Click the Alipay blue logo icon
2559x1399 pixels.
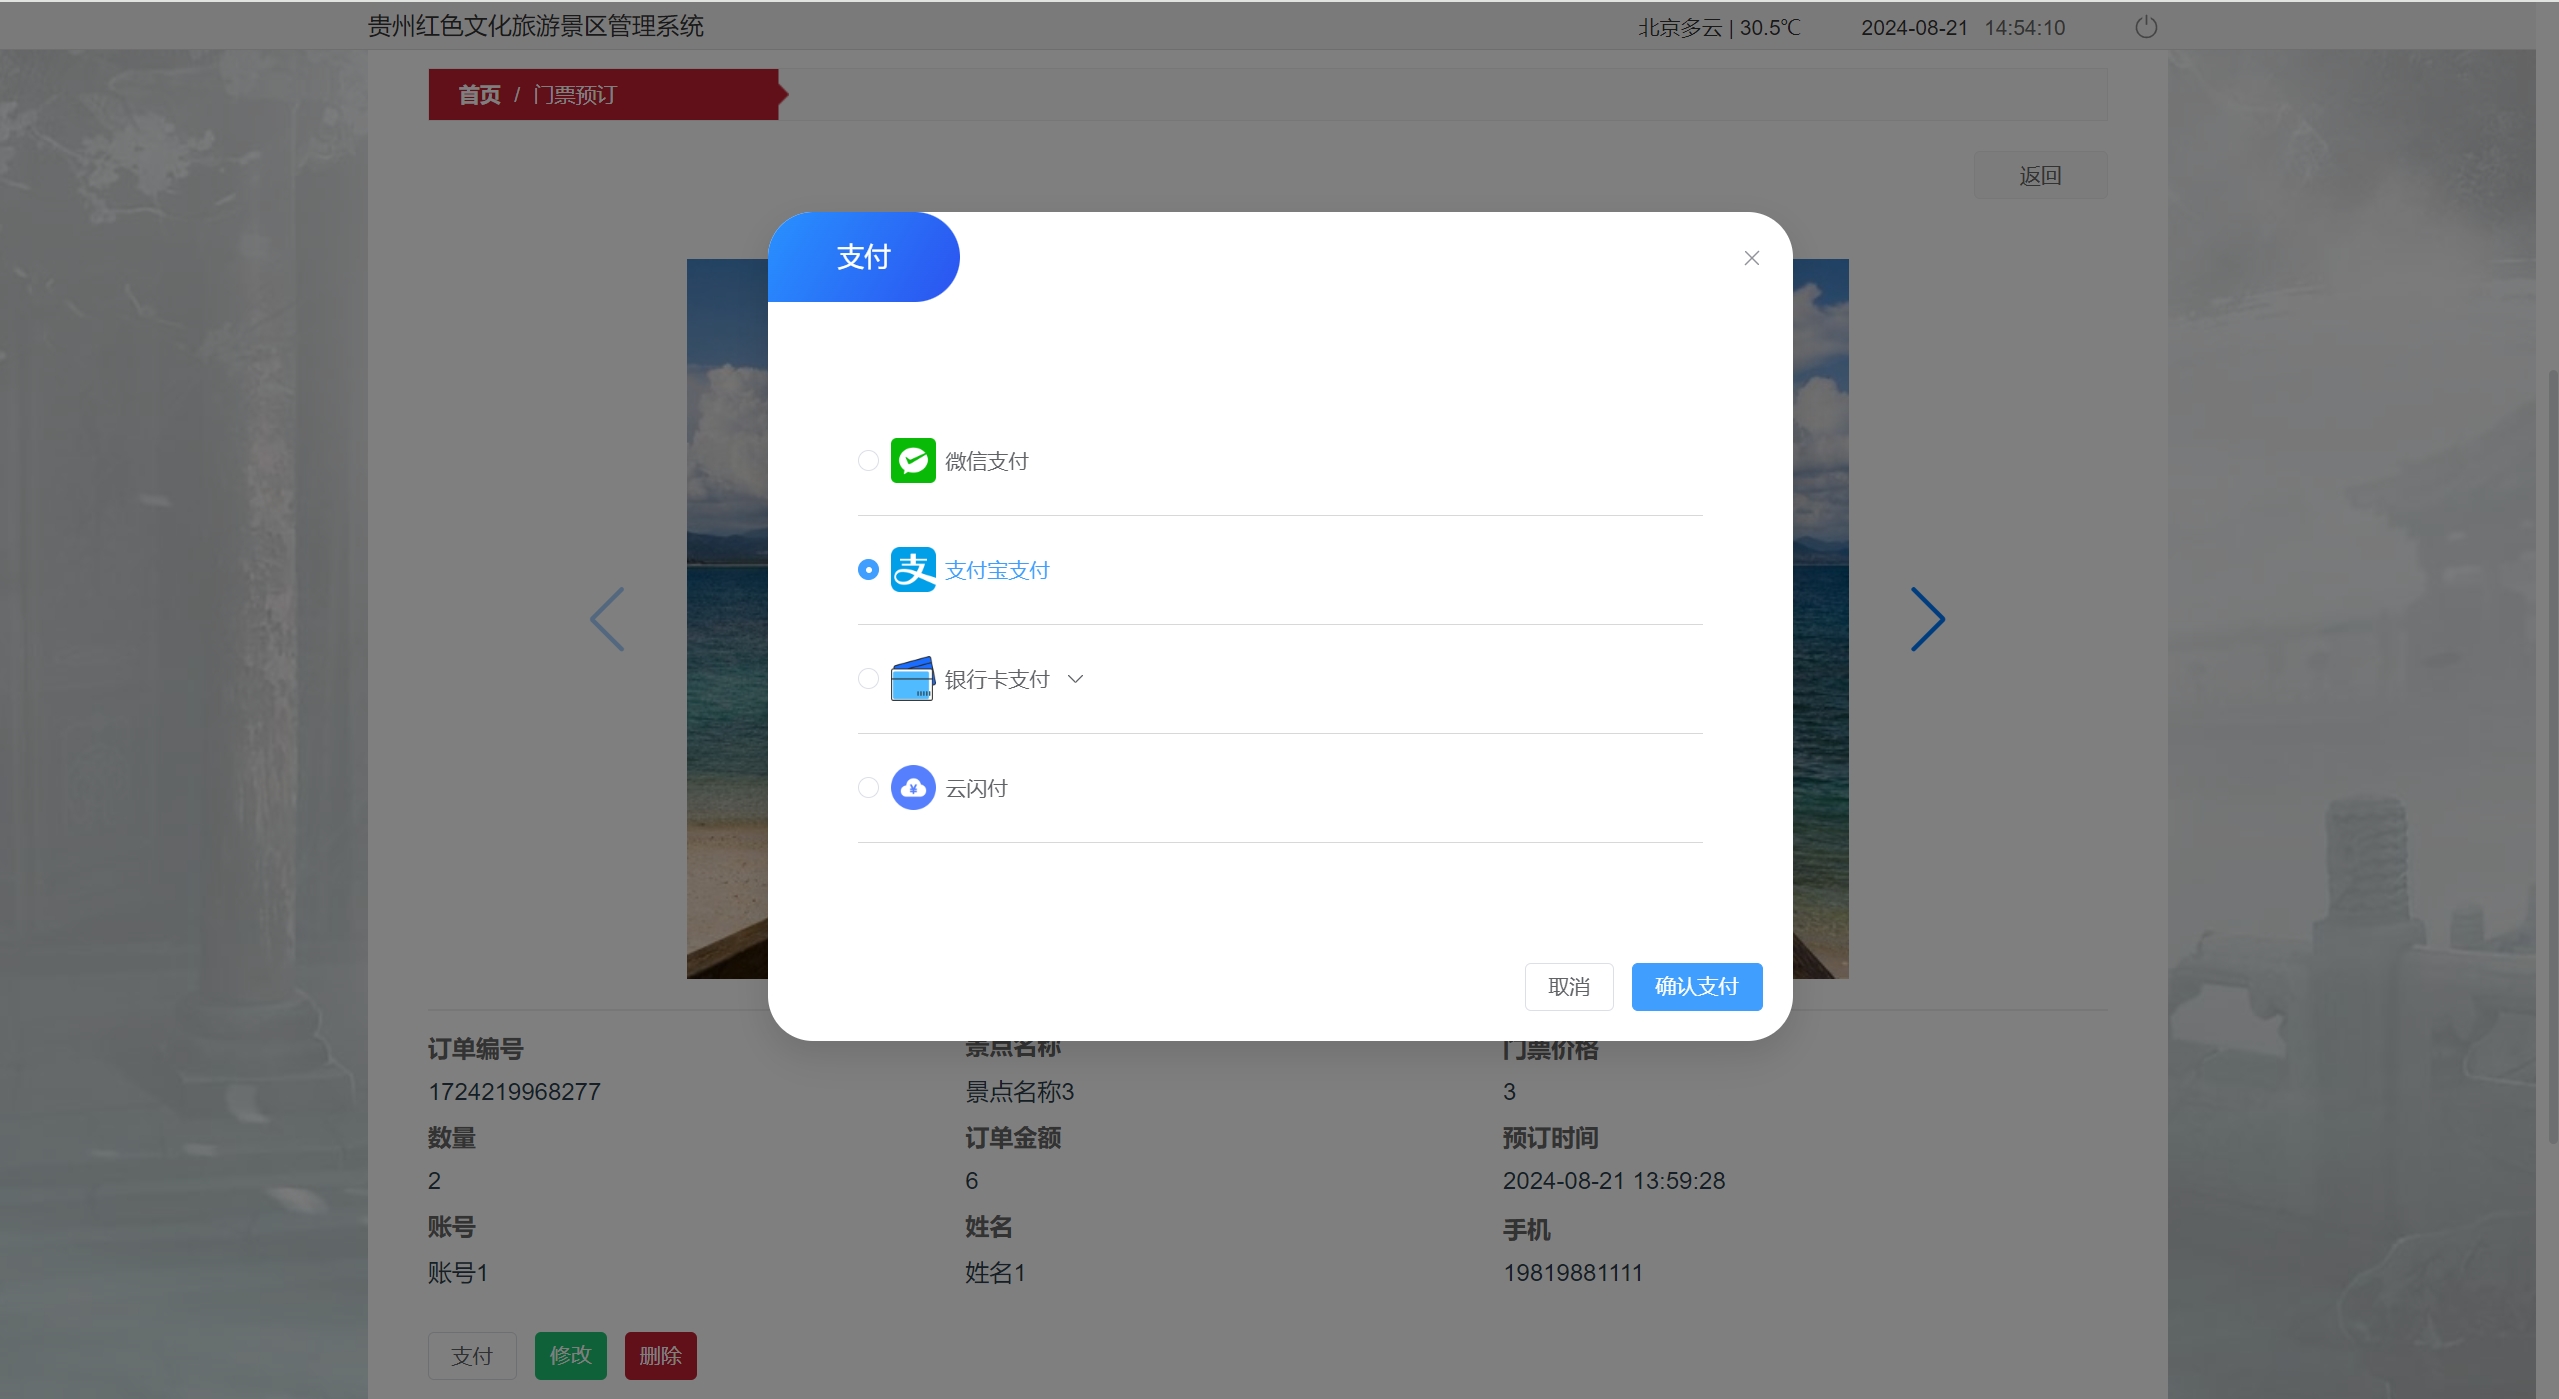click(x=912, y=570)
